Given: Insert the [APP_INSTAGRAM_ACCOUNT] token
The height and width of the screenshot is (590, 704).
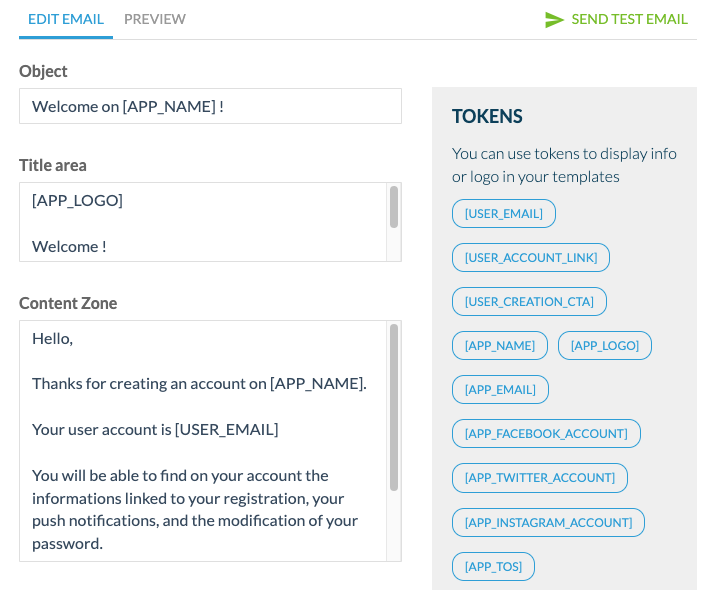Looking at the screenshot, I should (x=548, y=522).
